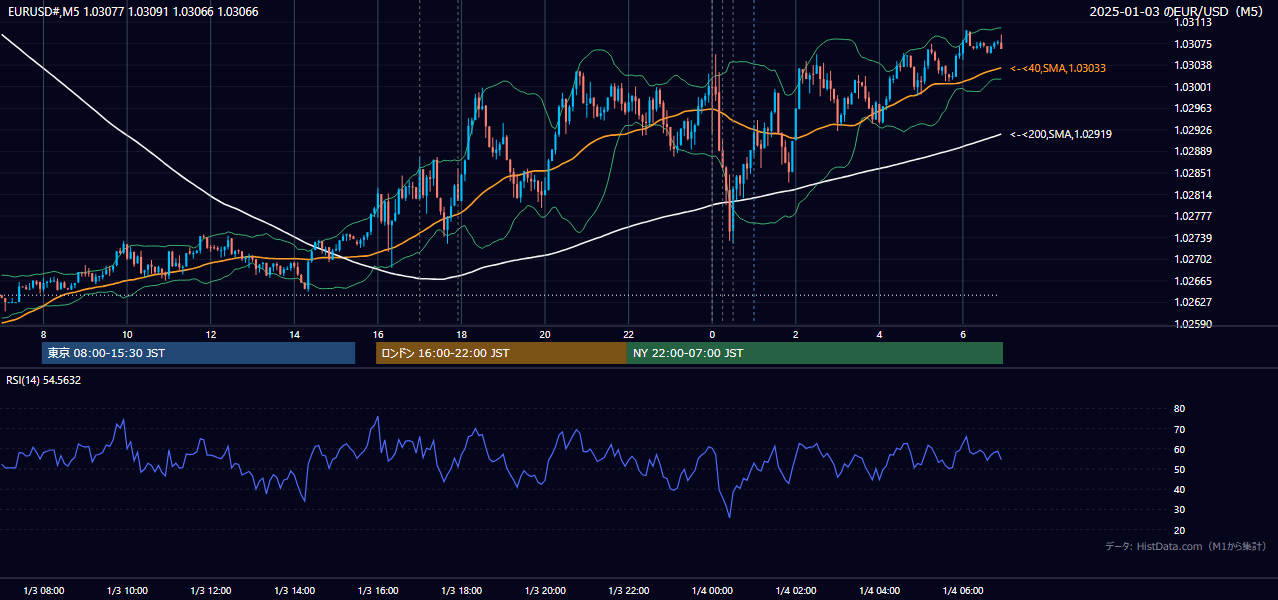1278x600 pixels.
Task: Select the white '<-<200,SMA,1.02919' label
Action: (x=1061, y=134)
